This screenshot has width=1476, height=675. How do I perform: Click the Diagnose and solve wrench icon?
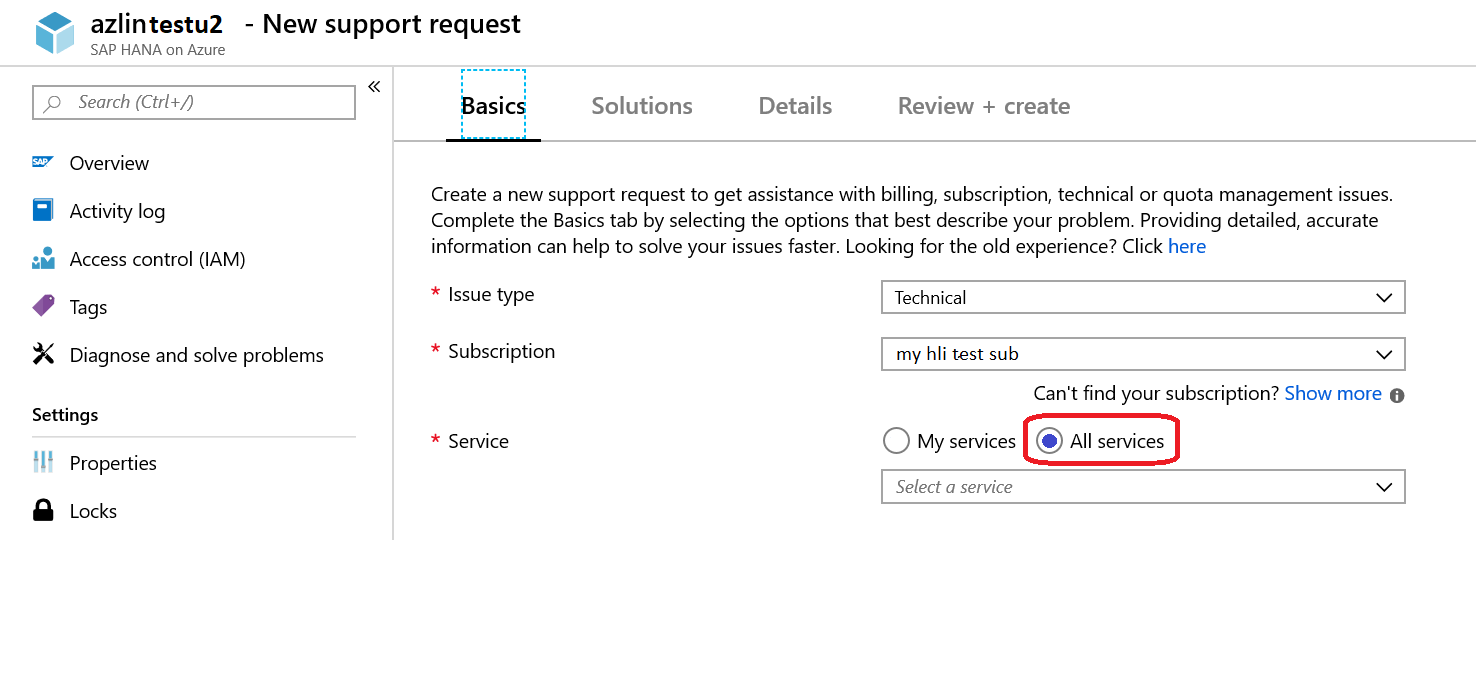tap(43, 354)
